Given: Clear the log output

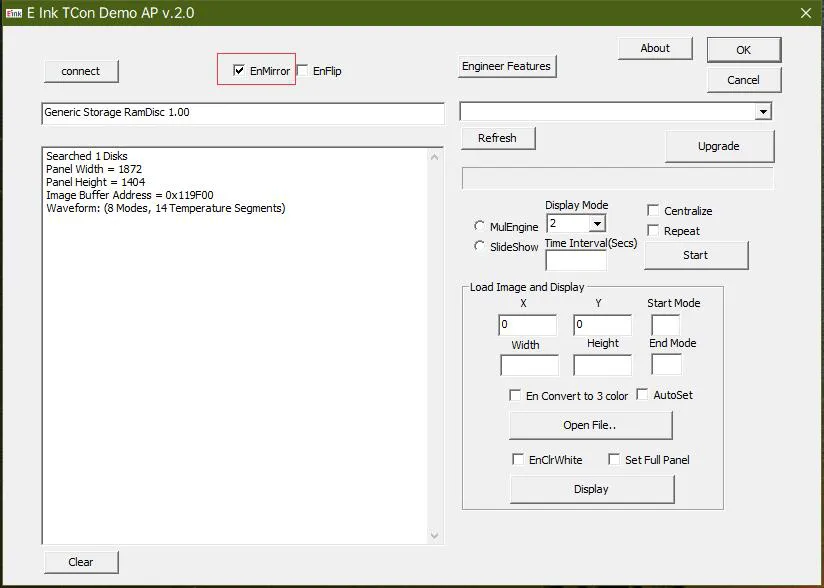Looking at the screenshot, I should 81,562.
